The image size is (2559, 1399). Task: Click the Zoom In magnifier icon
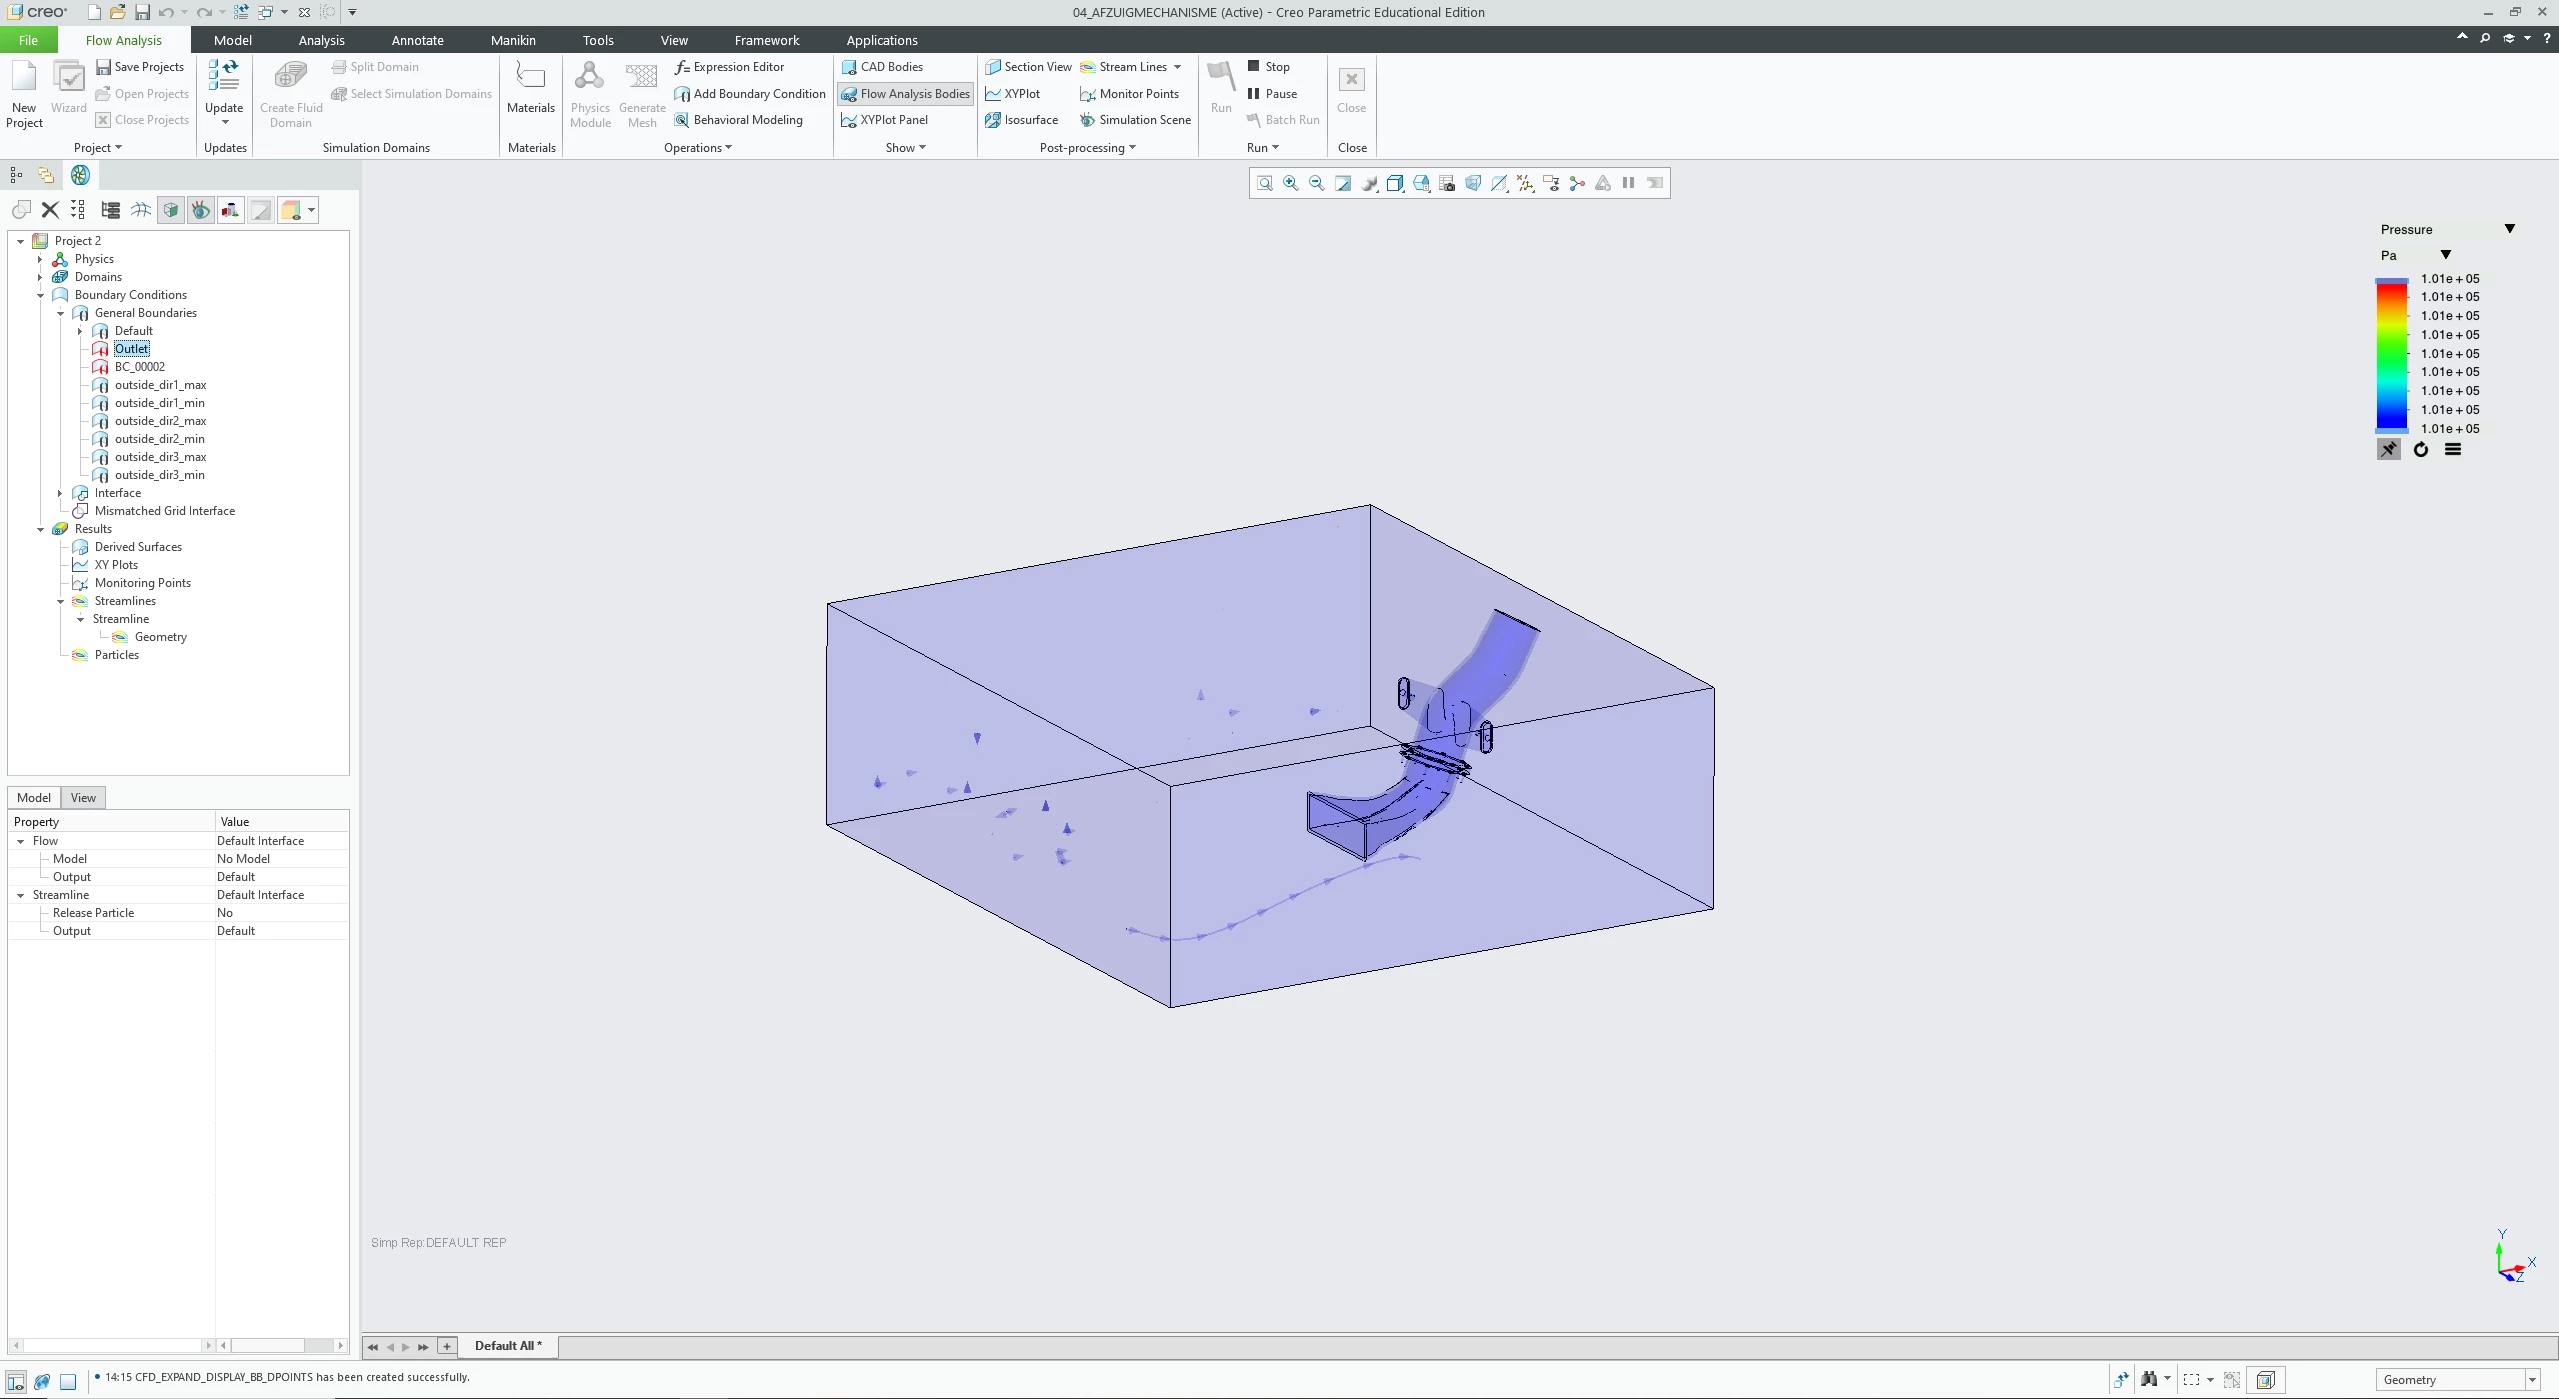tap(1290, 183)
